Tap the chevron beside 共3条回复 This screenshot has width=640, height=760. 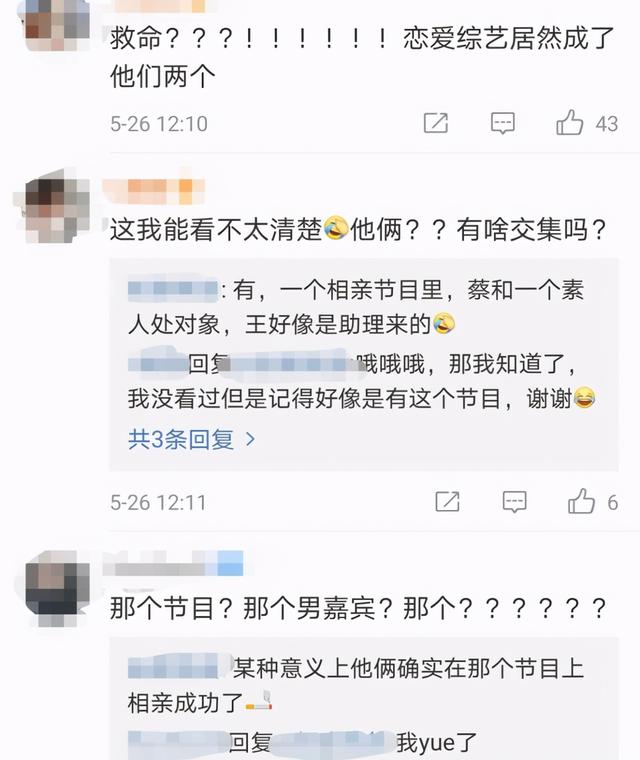point(250,440)
